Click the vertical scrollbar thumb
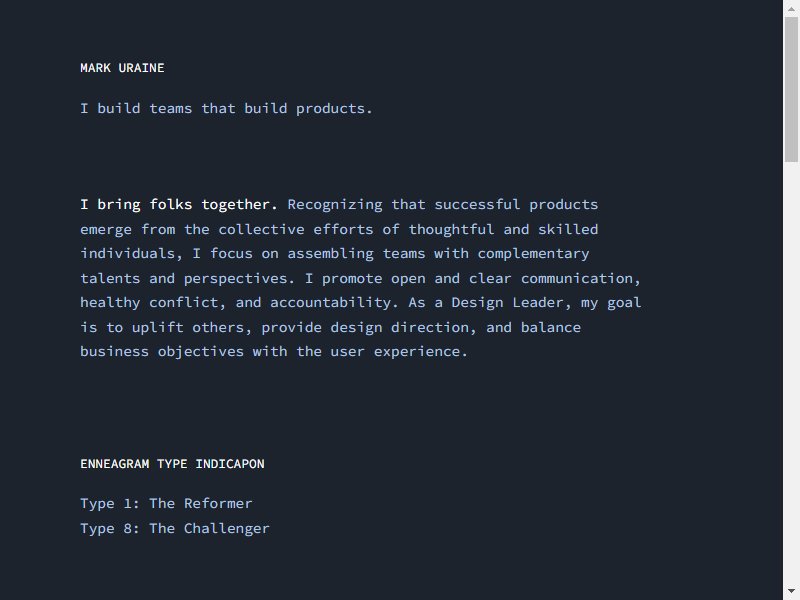Screen dimensions: 800x600 [791, 90]
